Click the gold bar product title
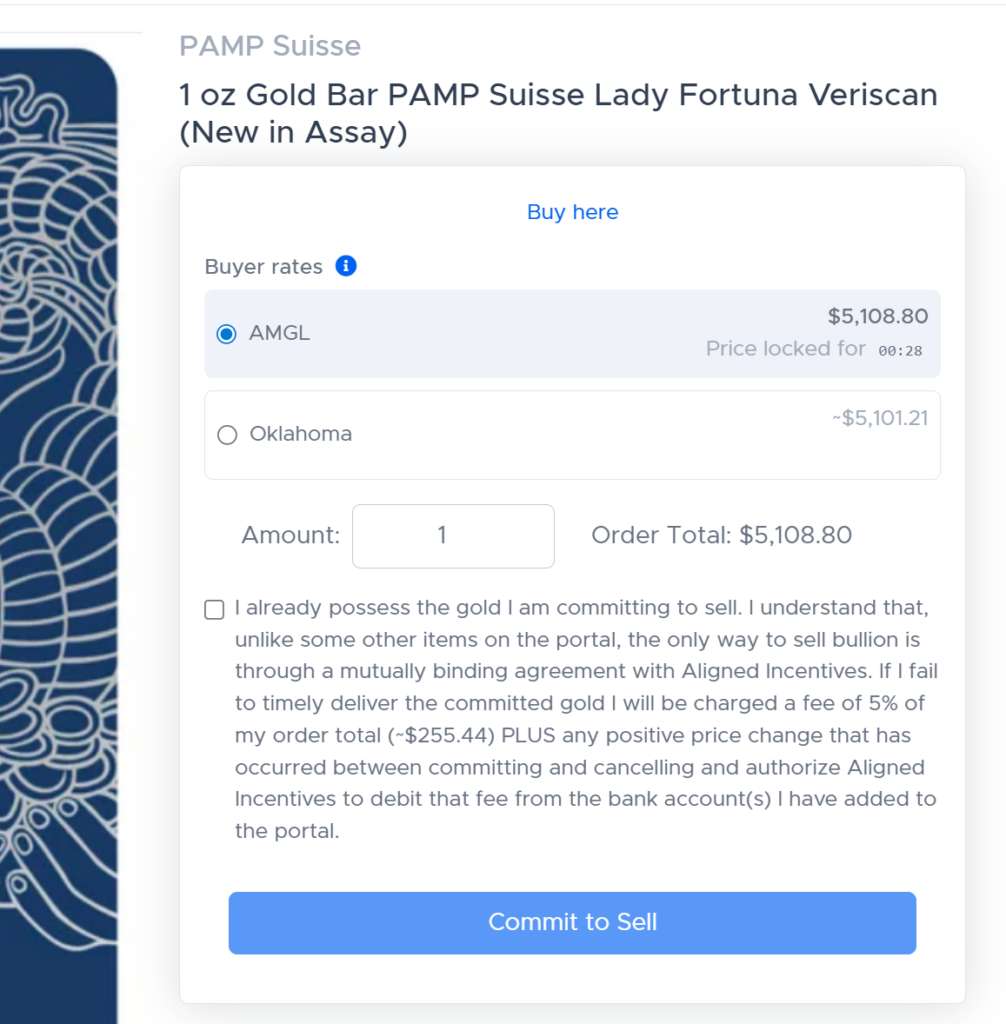 557,113
